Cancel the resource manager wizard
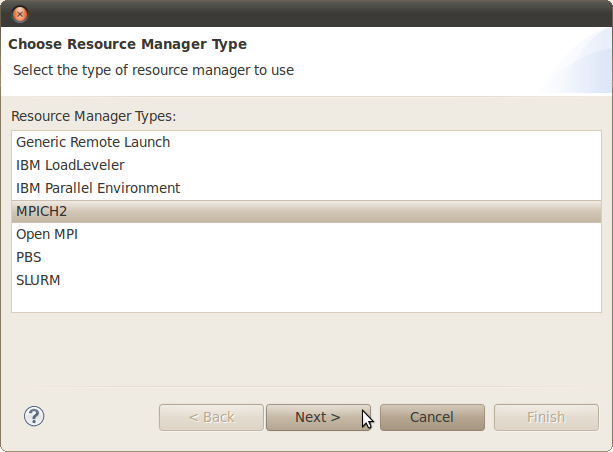 tap(432, 418)
